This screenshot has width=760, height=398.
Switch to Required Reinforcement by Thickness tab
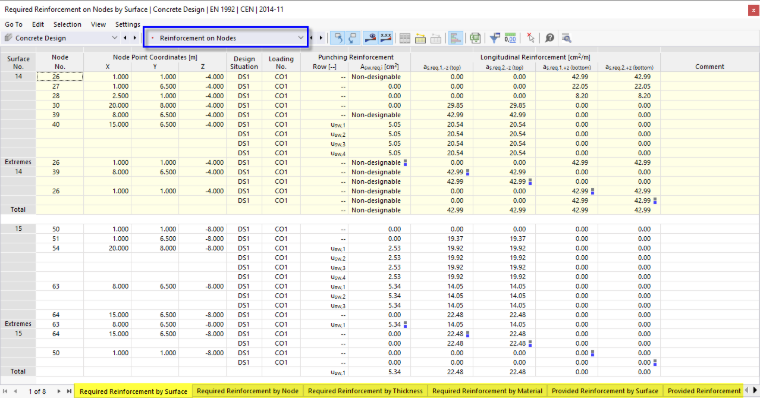pyautogui.click(x=365, y=391)
